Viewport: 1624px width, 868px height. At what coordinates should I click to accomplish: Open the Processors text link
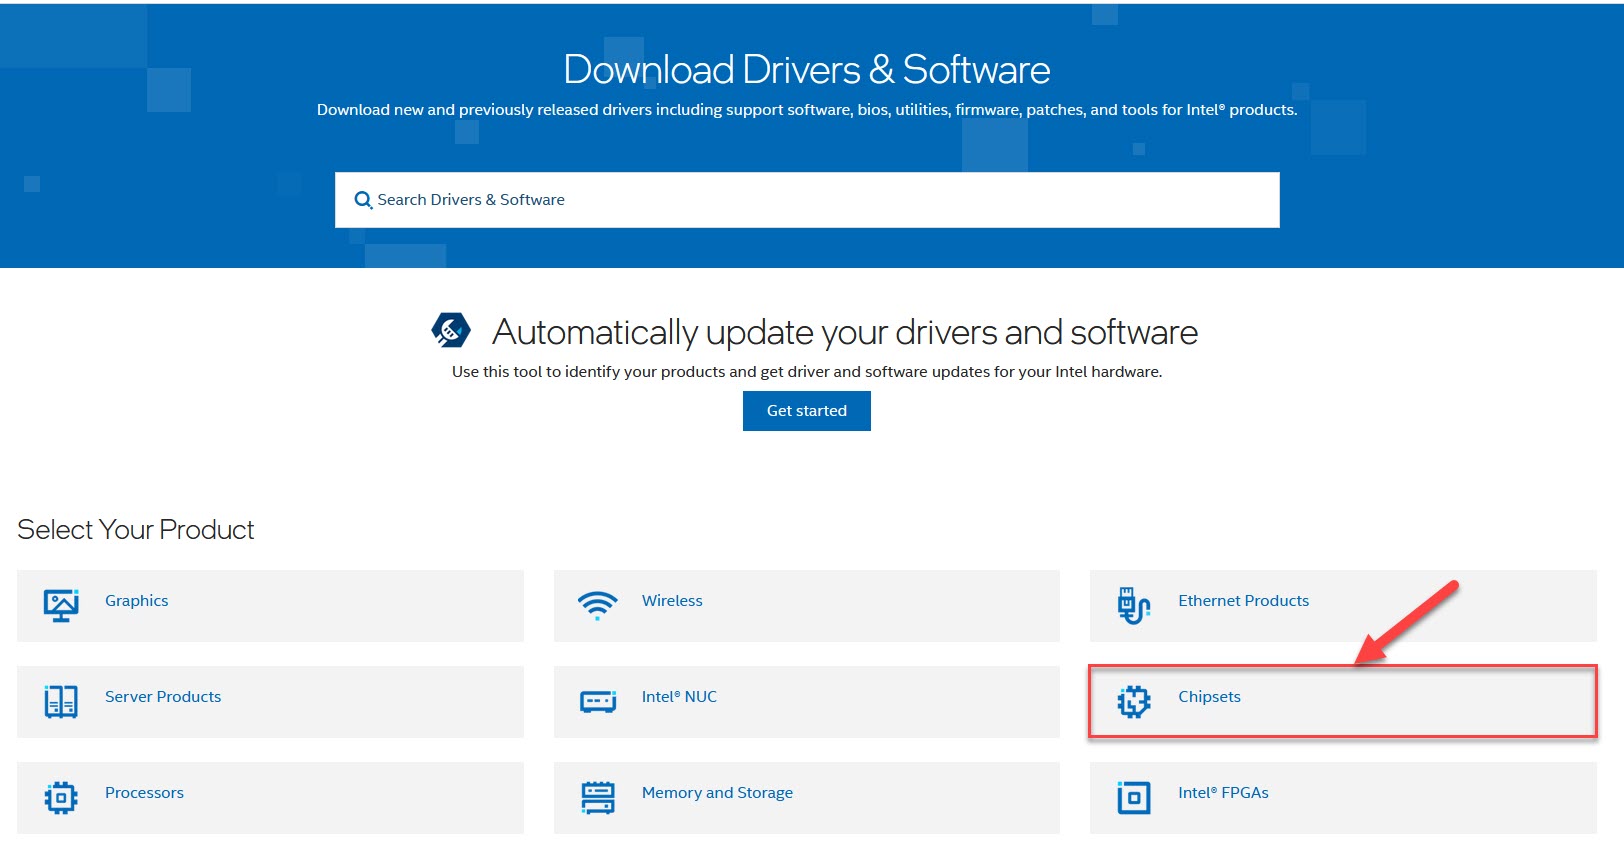click(144, 793)
